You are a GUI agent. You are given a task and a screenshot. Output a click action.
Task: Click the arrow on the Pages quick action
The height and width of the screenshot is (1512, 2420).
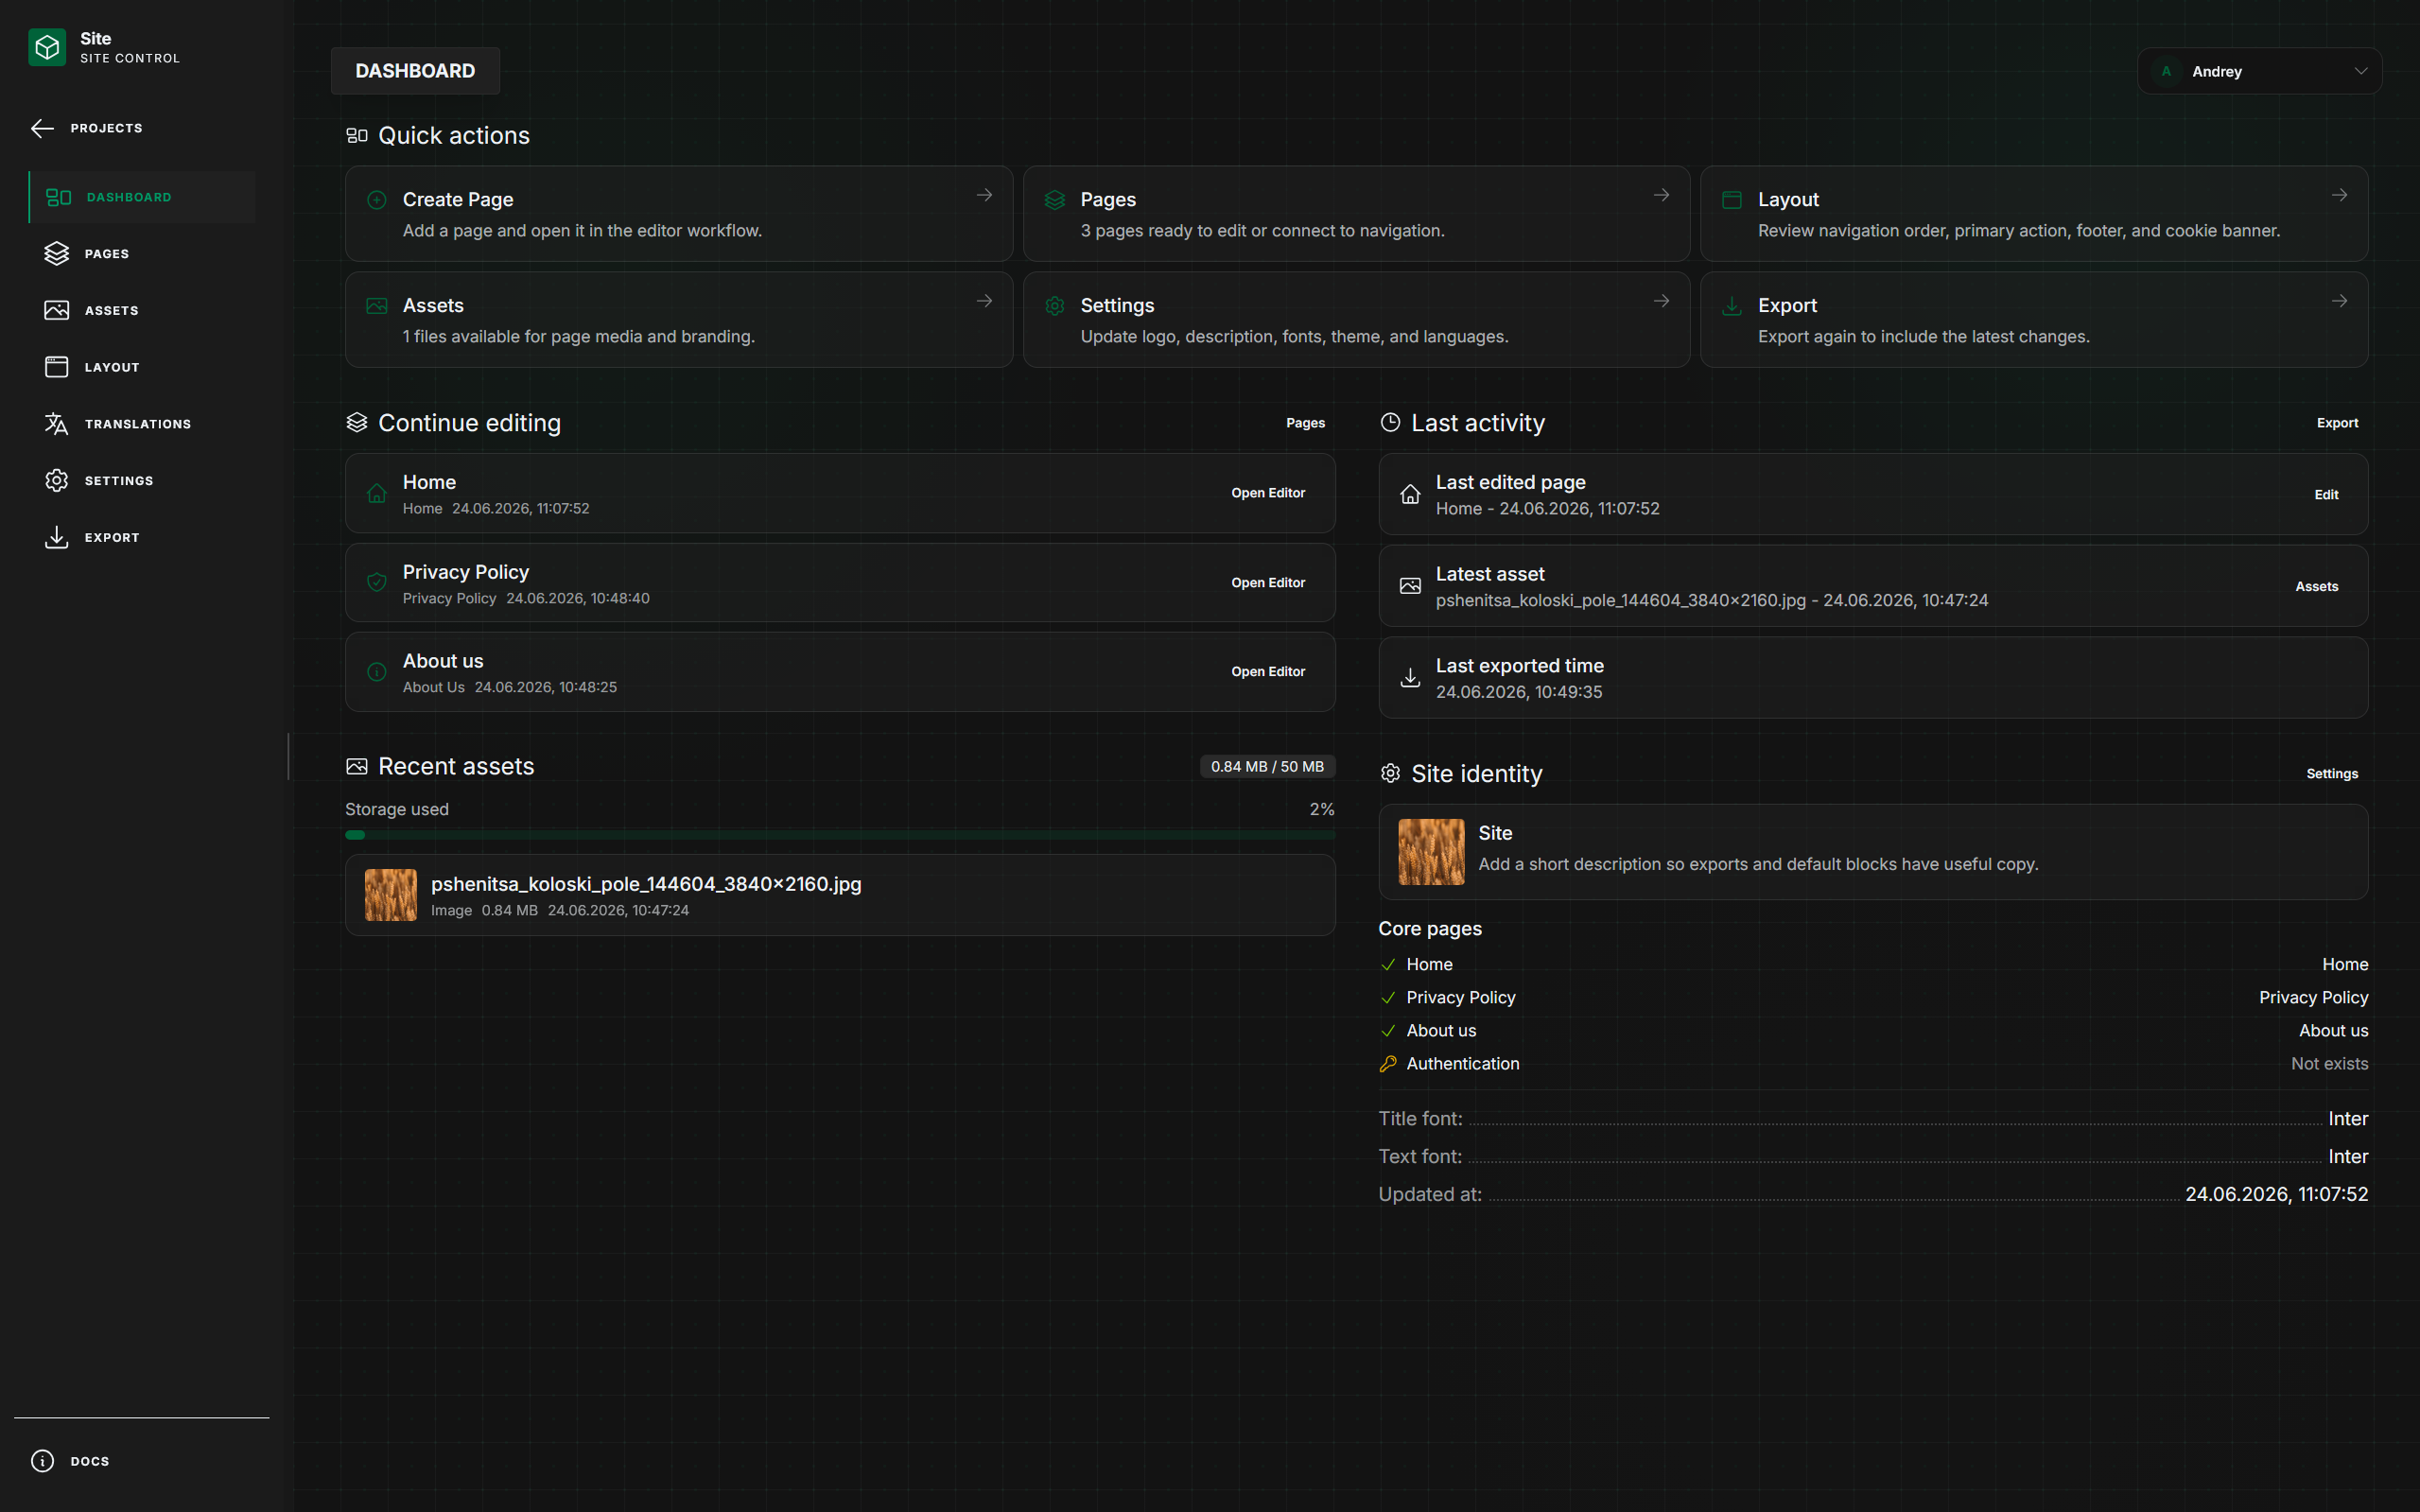coord(1661,195)
